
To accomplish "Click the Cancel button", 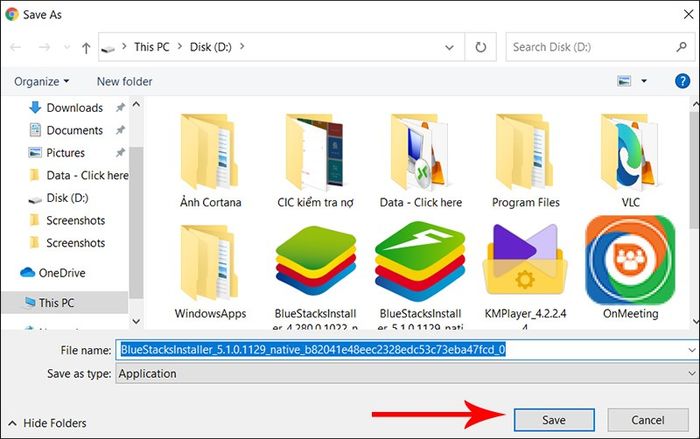I will coord(648,420).
